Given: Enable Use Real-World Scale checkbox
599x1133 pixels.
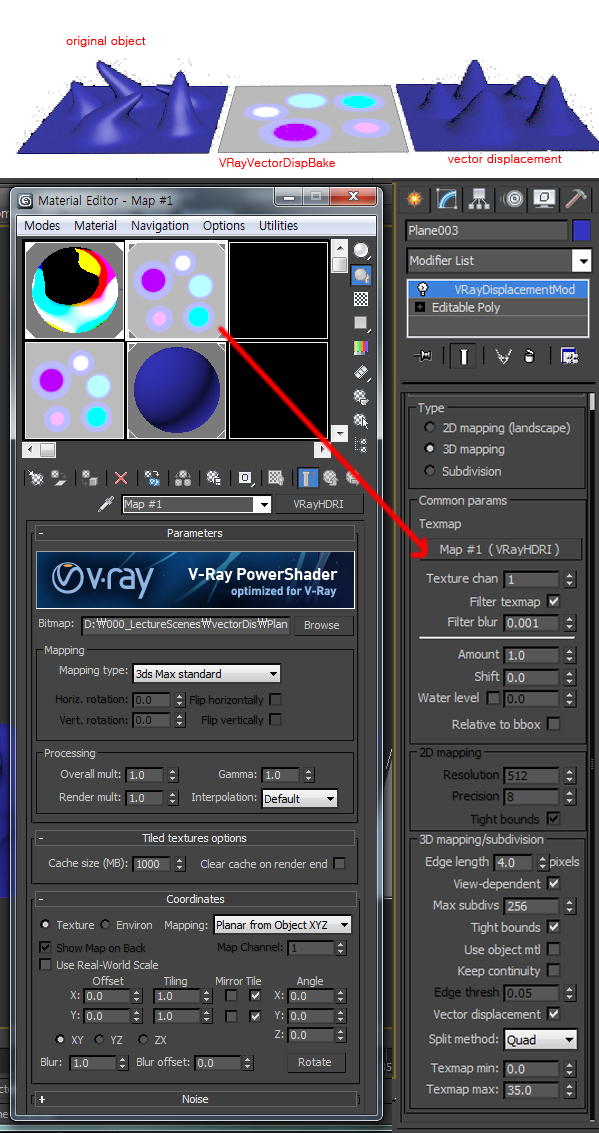Looking at the screenshot, I should (46, 965).
